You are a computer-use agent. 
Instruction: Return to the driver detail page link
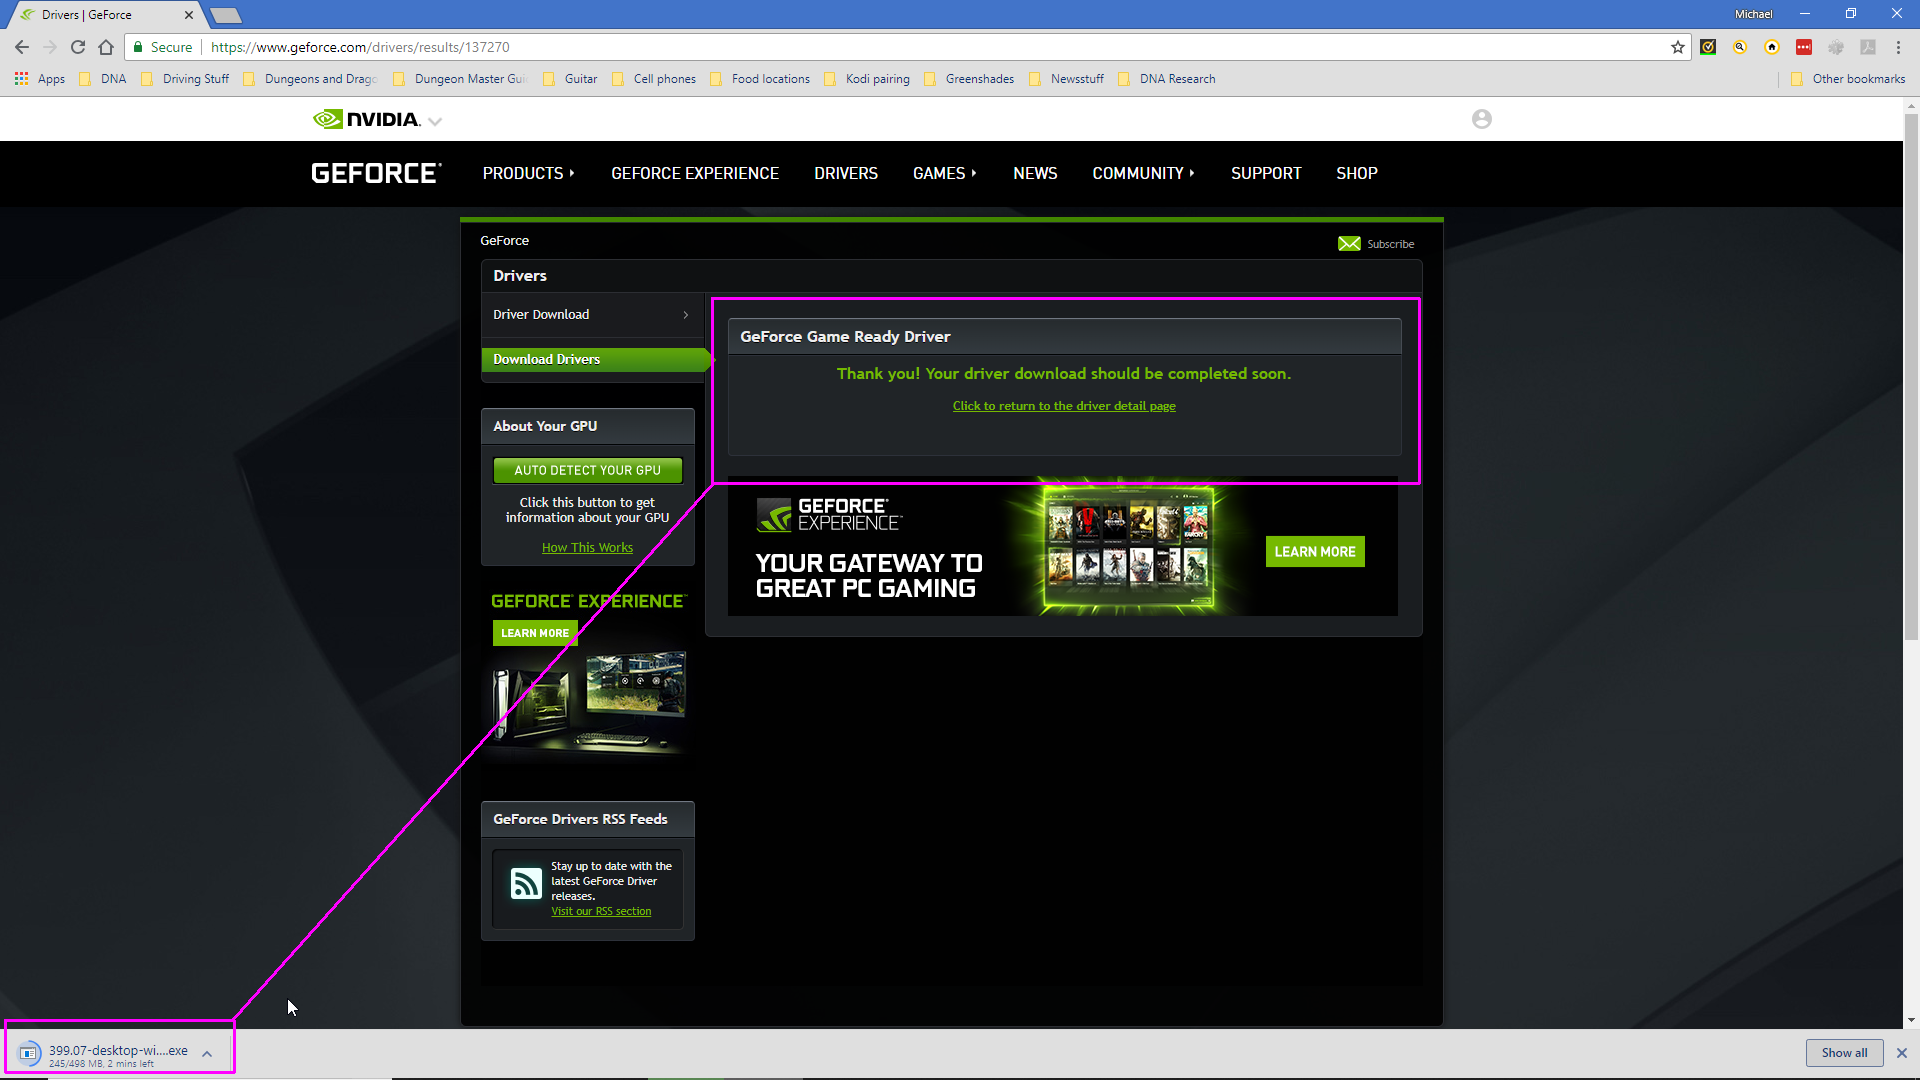coord(1064,406)
